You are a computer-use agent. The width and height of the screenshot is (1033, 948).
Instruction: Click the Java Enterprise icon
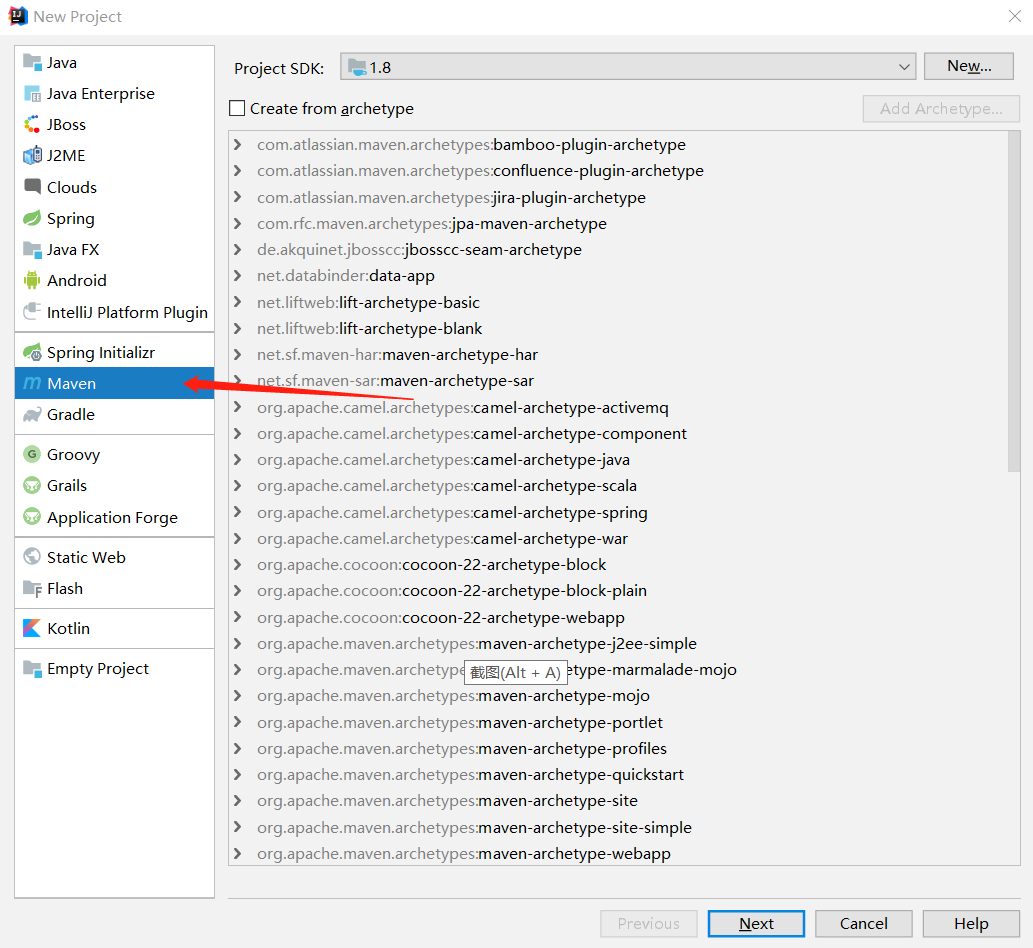[32, 94]
